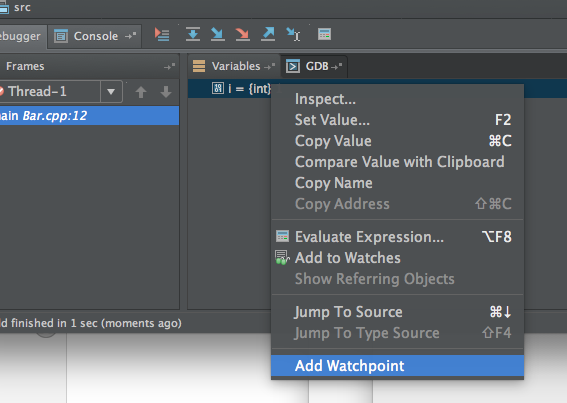Screen dimensions: 567x403
Task: Choose Copy Name menu entry
Action: [397, 183]
